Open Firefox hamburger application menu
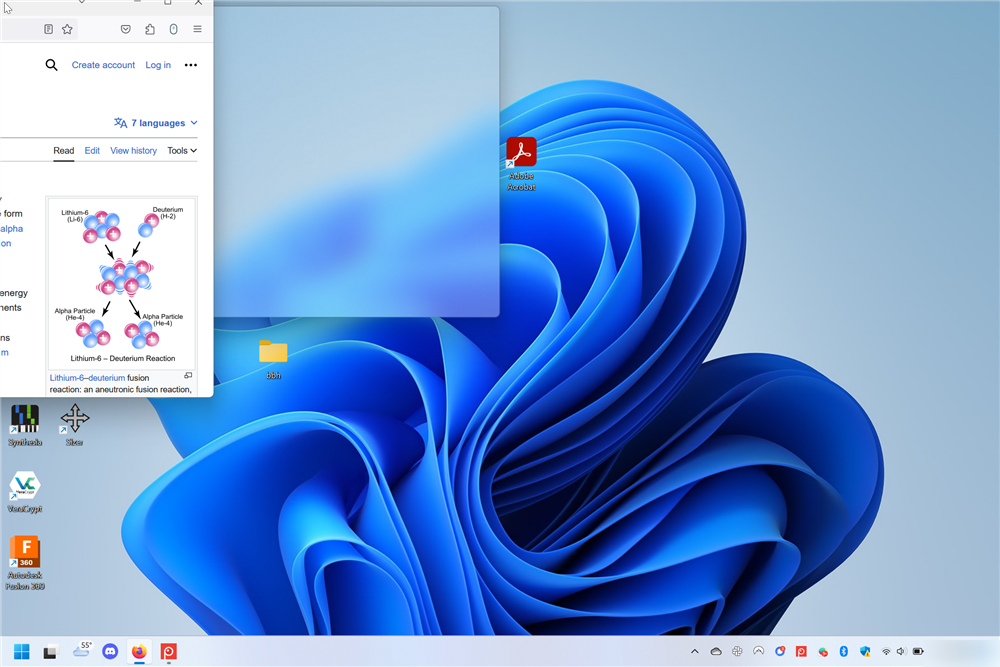This screenshot has height=667, width=1000. pyautogui.click(x=197, y=30)
